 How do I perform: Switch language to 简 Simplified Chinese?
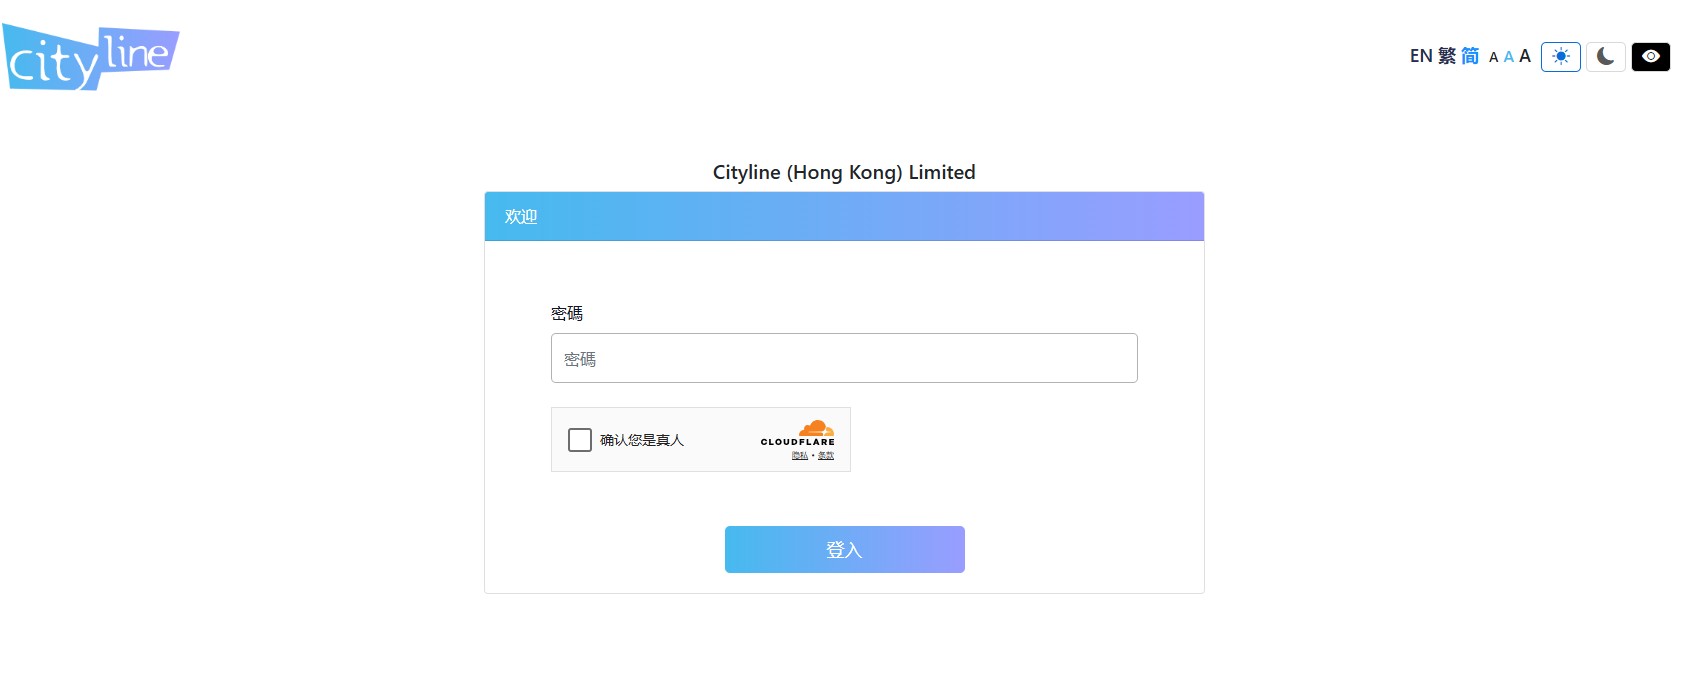point(1470,56)
